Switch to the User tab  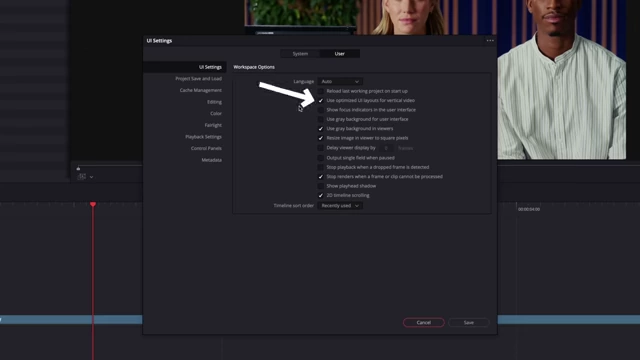pyautogui.click(x=340, y=53)
